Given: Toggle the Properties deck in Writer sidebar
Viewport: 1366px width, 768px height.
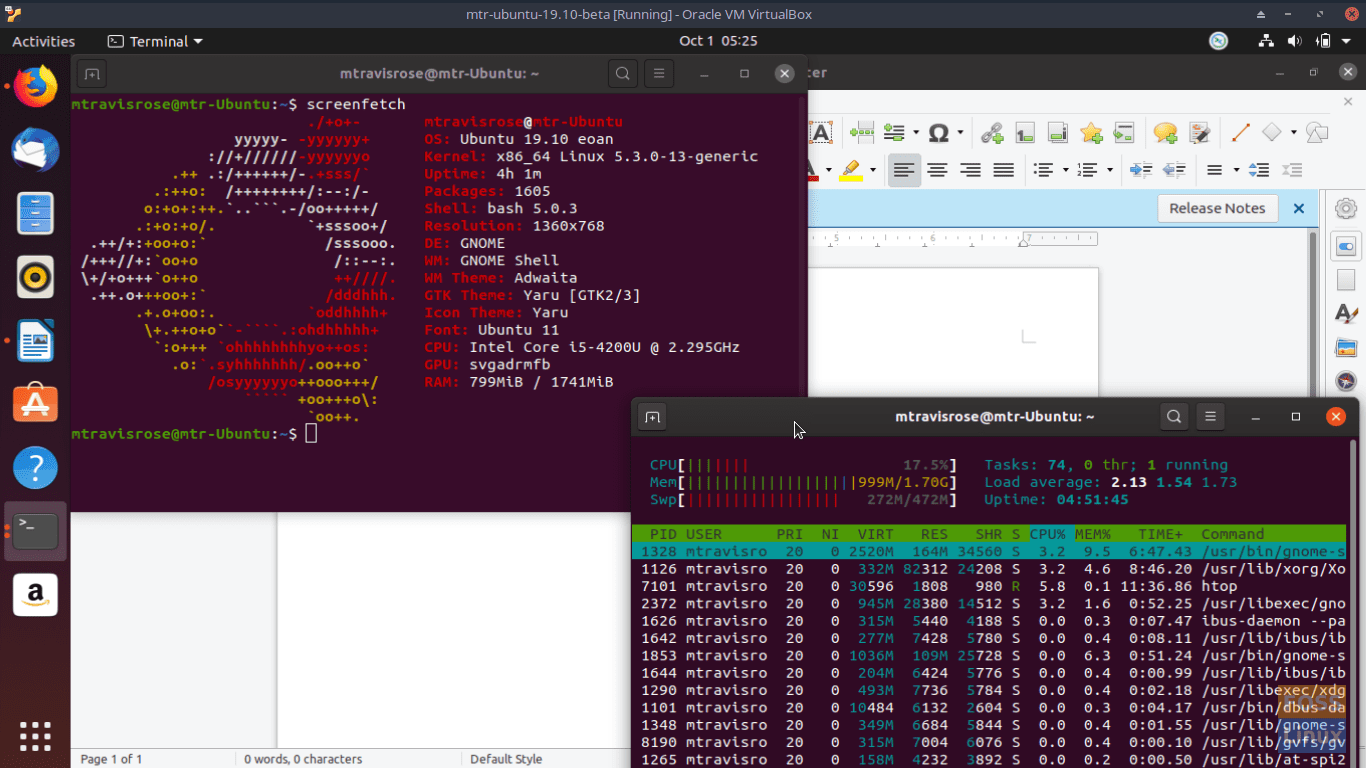Looking at the screenshot, I should pos(1346,245).
